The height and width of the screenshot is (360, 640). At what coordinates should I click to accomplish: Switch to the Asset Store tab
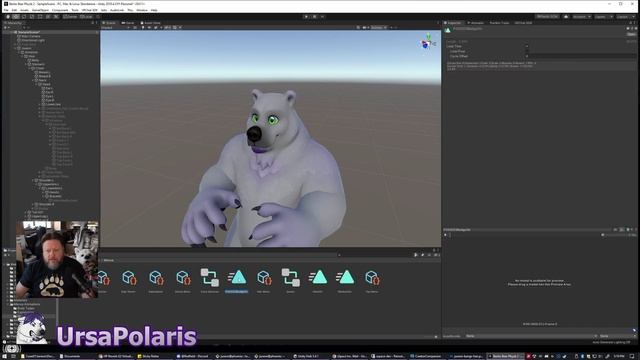pos(151,23)
